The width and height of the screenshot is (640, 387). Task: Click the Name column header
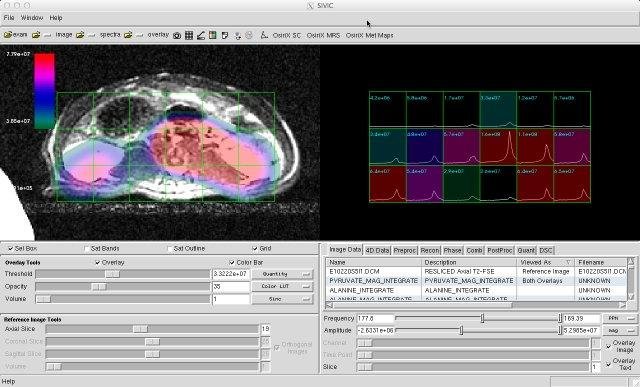coord(374,262)
